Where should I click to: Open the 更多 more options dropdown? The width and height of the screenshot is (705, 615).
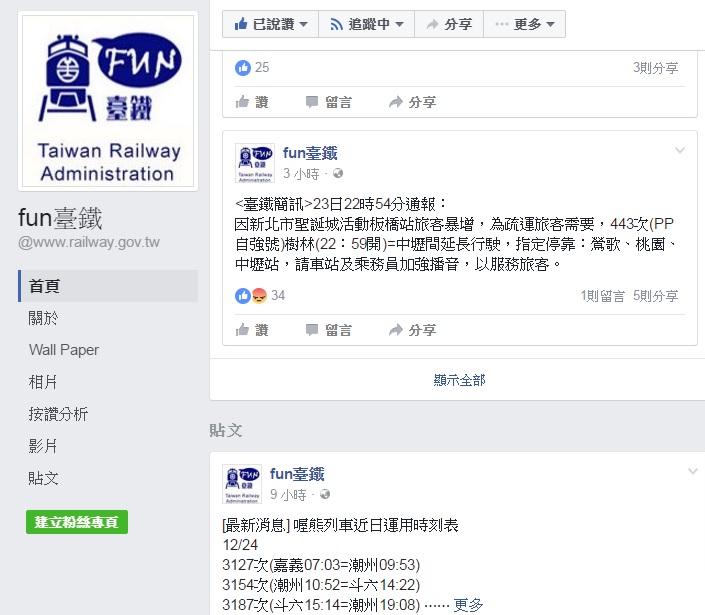click(524, 24)
